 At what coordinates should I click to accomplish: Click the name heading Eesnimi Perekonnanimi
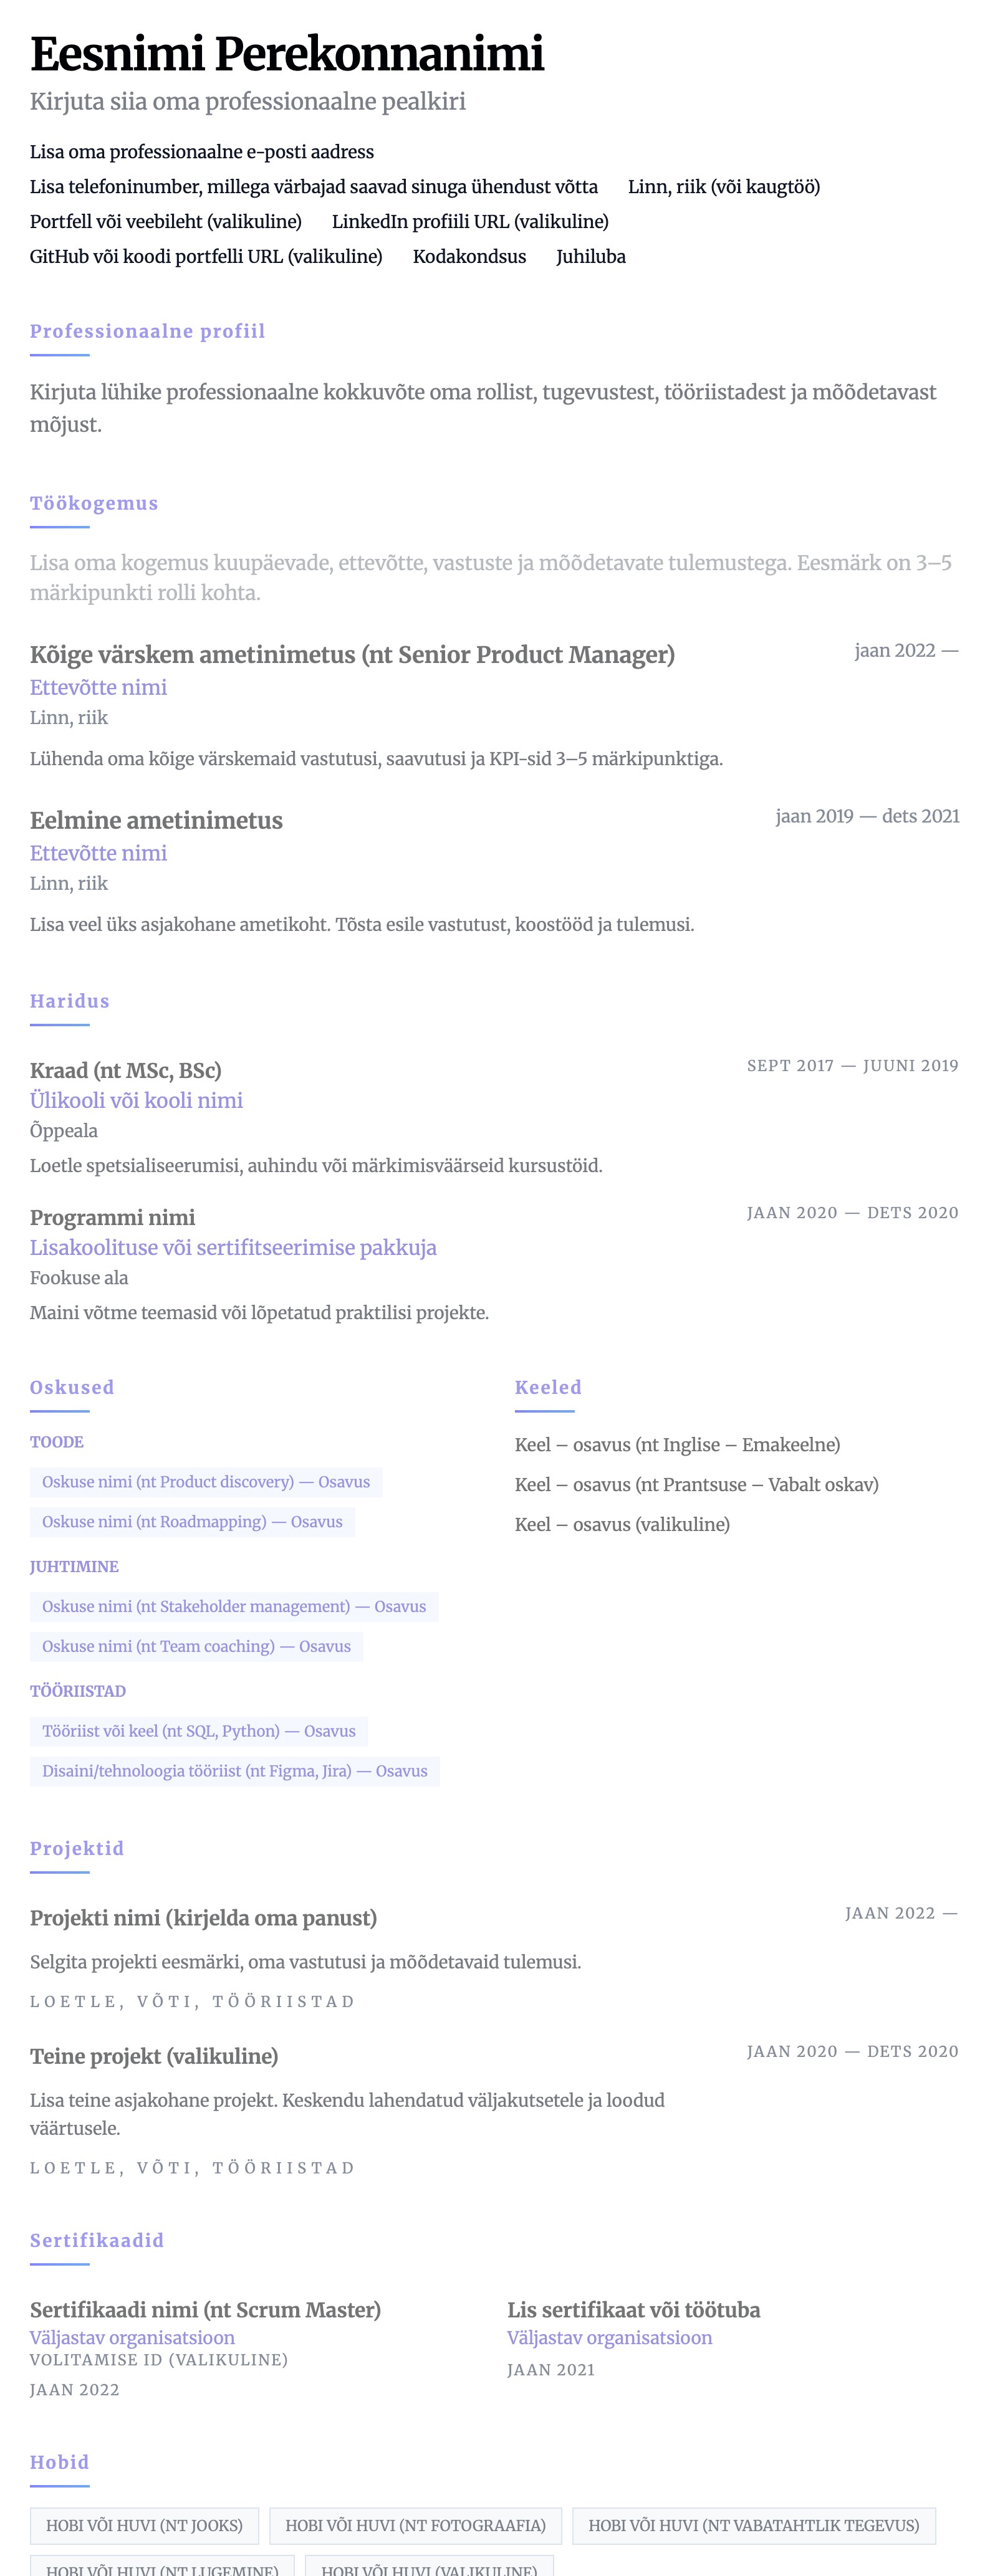point(287,54)
